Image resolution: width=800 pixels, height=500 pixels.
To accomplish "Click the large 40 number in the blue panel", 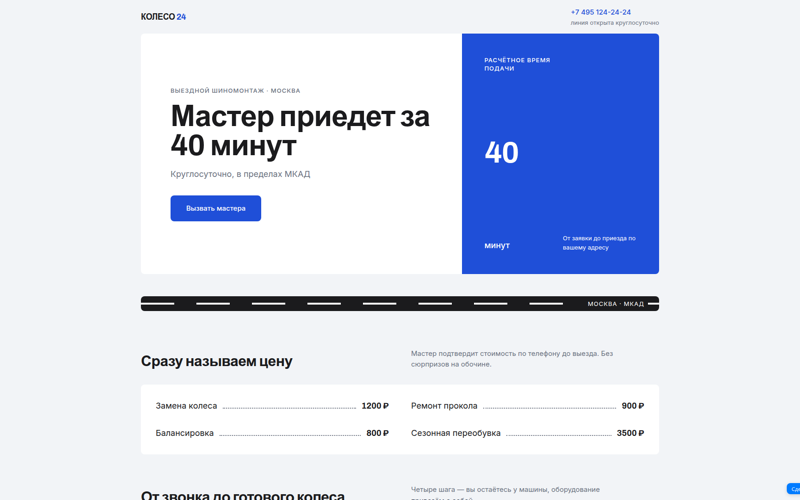I will (x=502, y=152).
